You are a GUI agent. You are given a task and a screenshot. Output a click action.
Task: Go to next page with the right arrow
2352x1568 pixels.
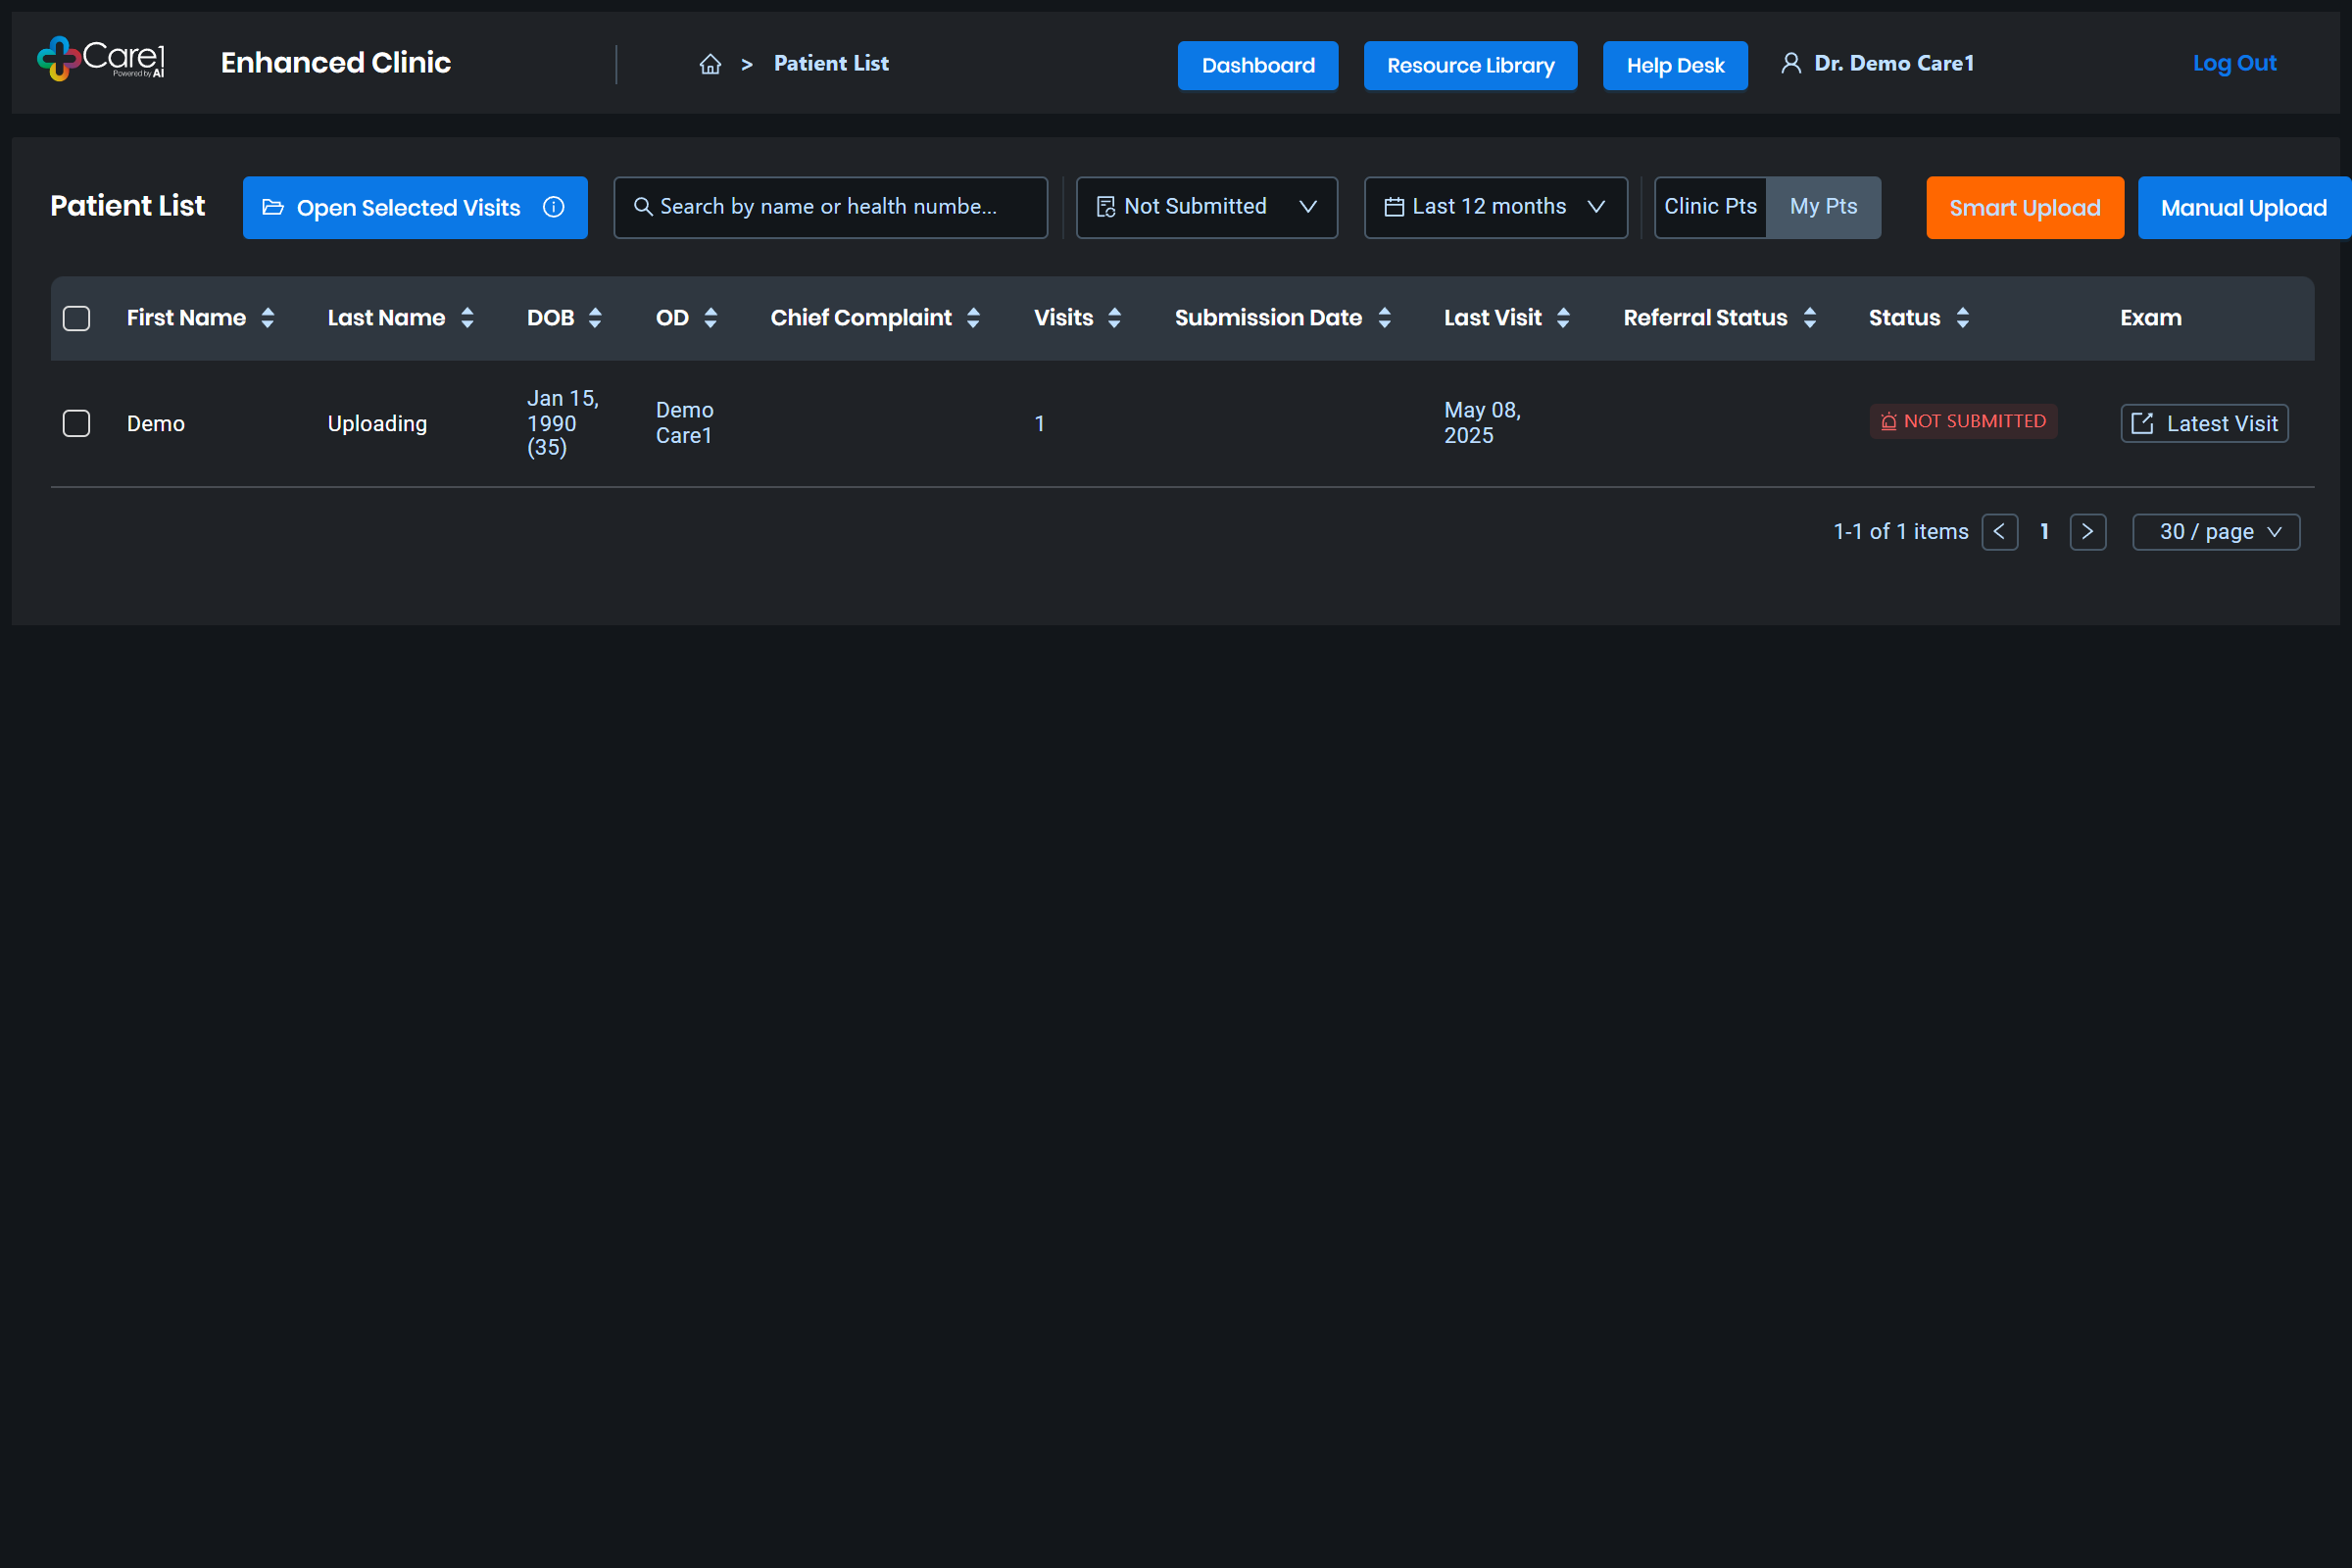click(2088, 531)
